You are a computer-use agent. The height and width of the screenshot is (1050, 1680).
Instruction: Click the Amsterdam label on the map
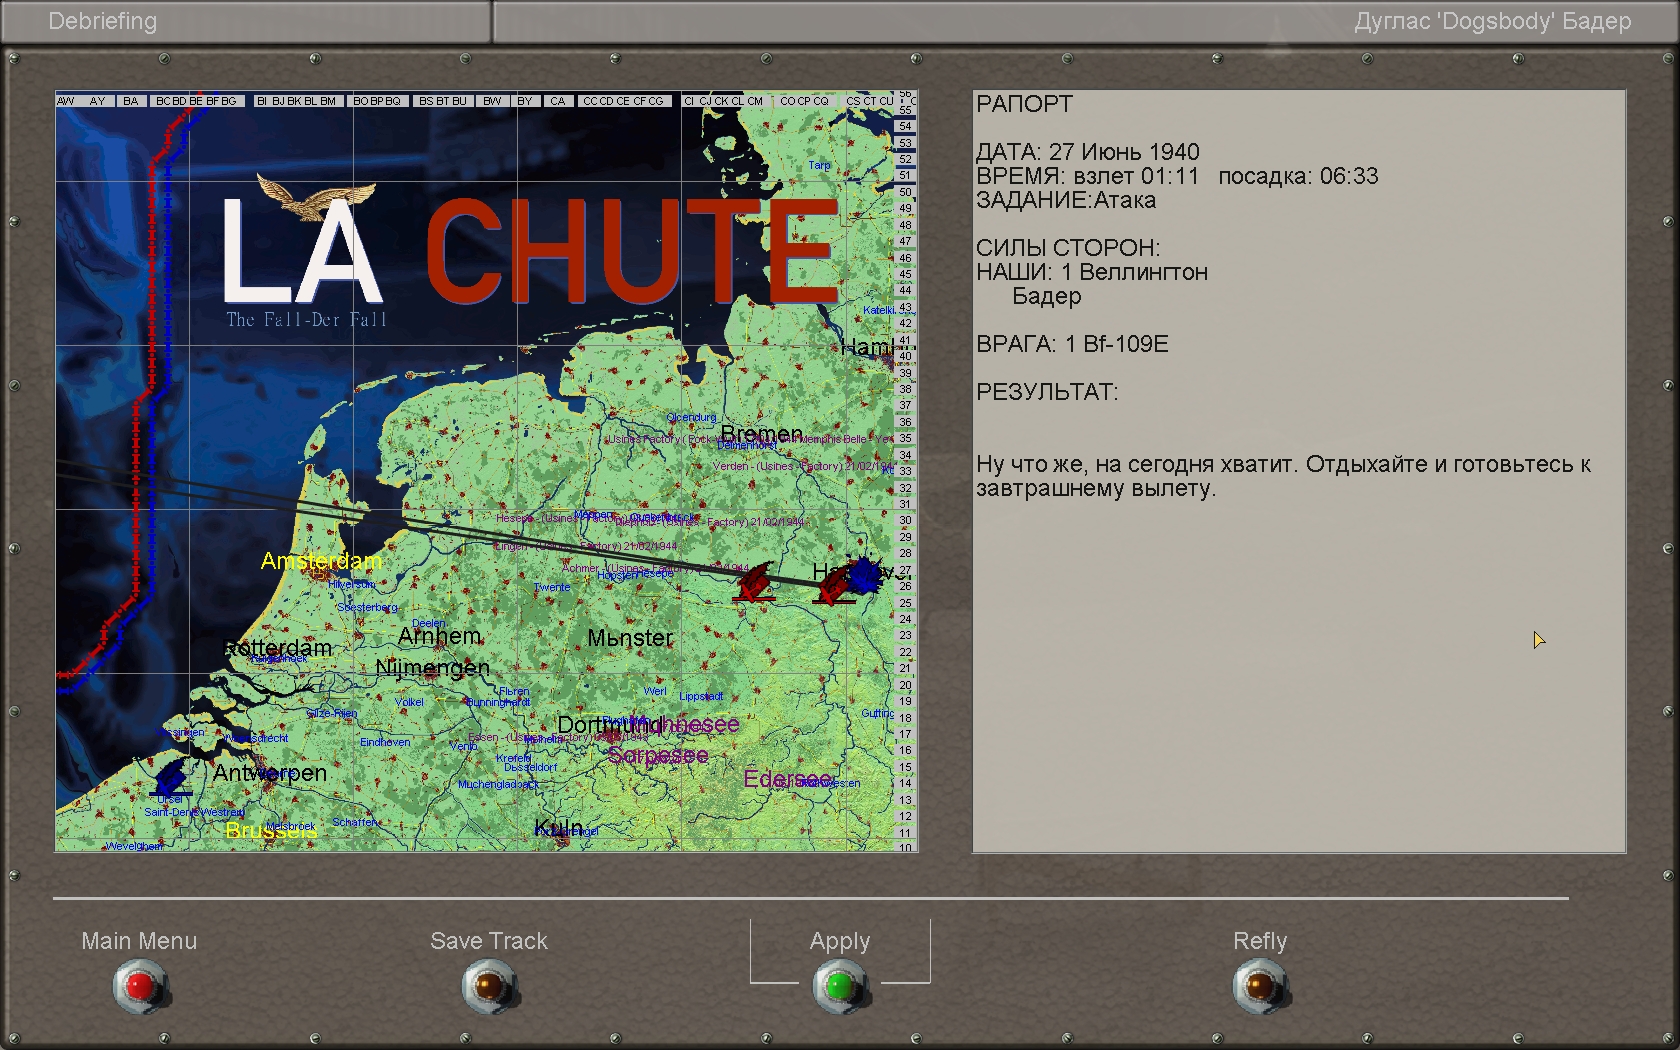pos(321,561)
